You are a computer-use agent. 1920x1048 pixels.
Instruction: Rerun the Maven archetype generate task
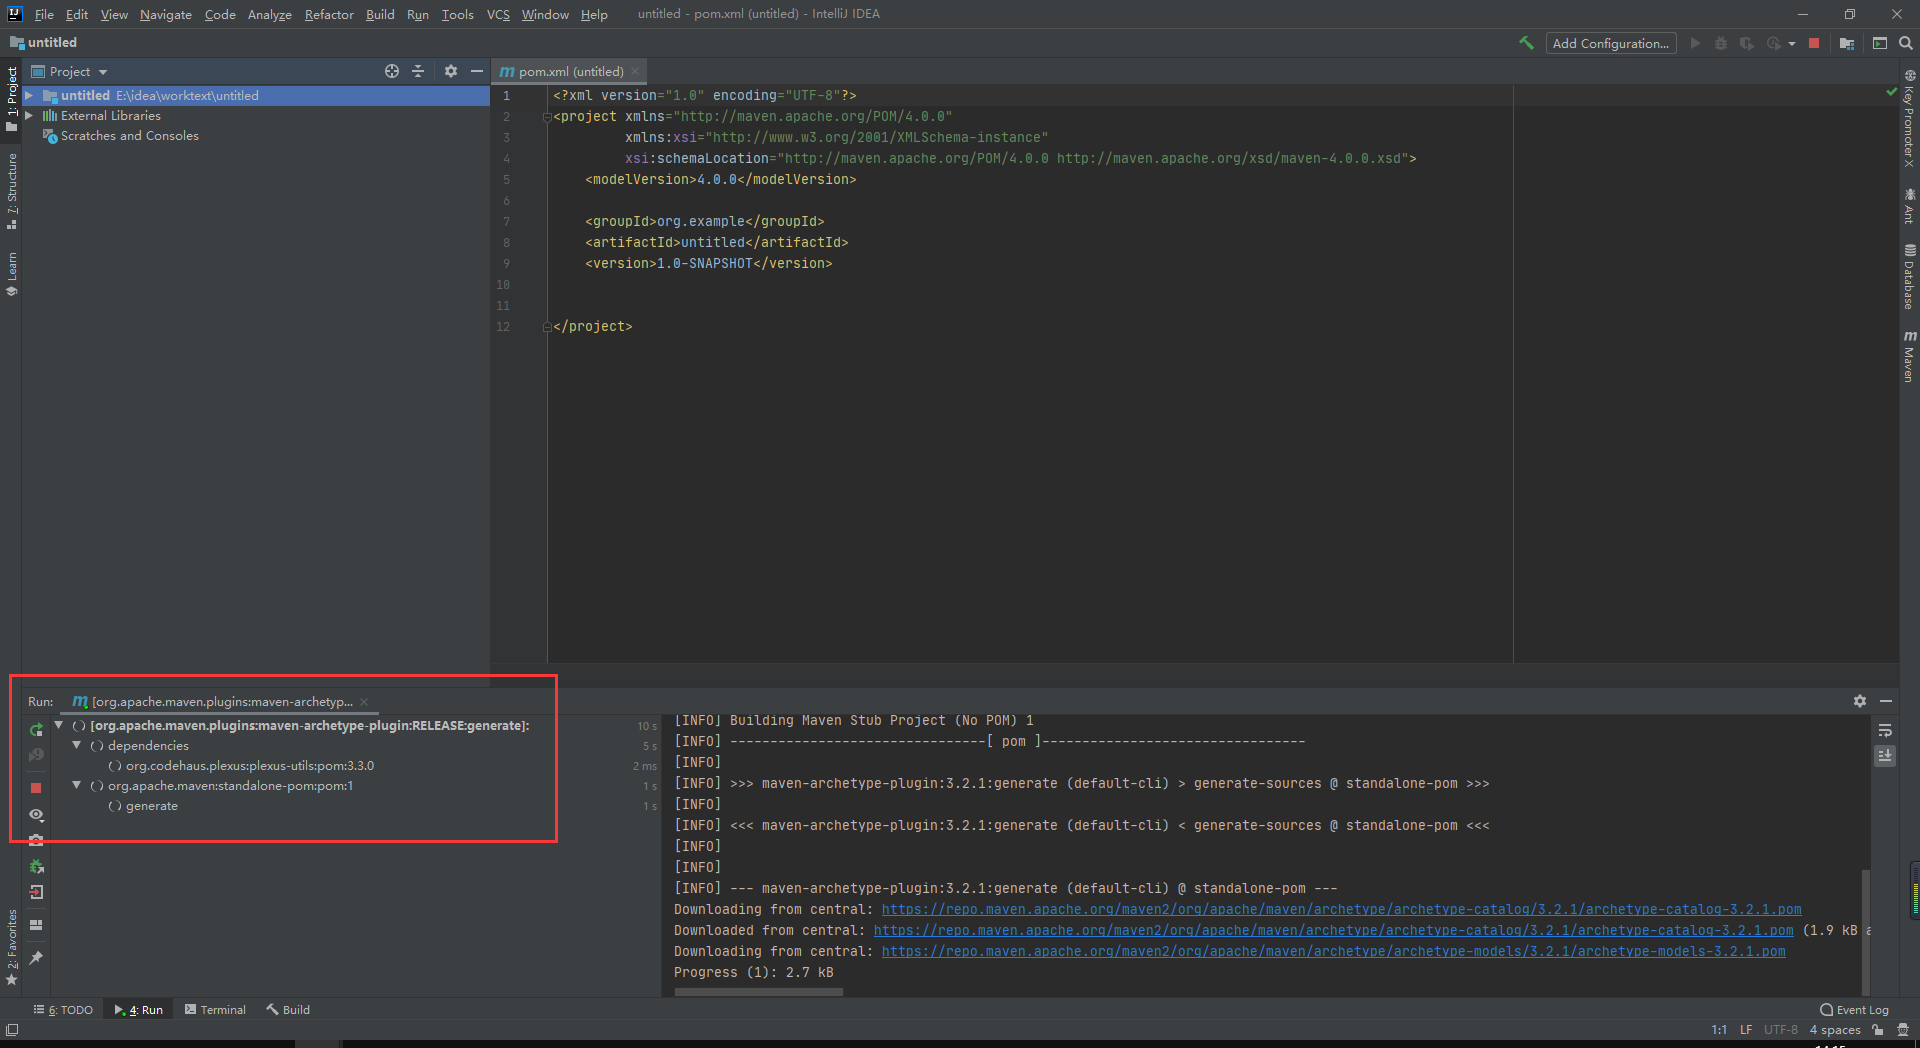pyautogui.click(x=36, y=729)
